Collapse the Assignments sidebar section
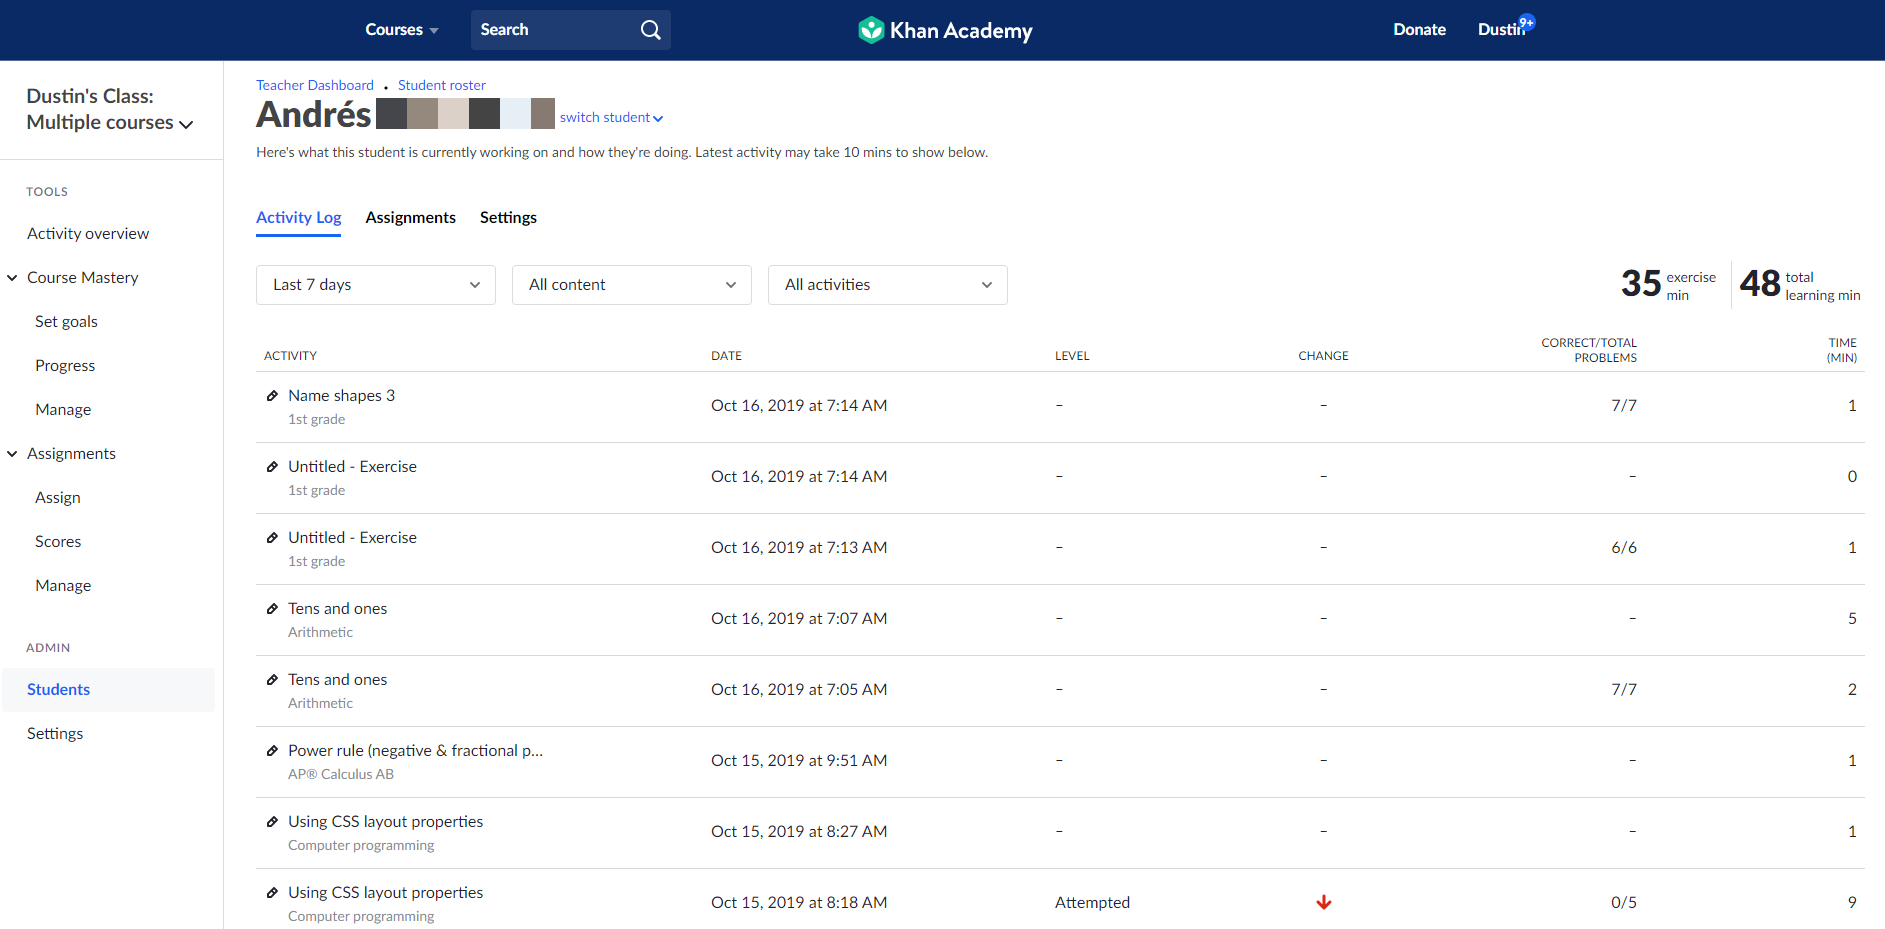 [x=13, y=454]
